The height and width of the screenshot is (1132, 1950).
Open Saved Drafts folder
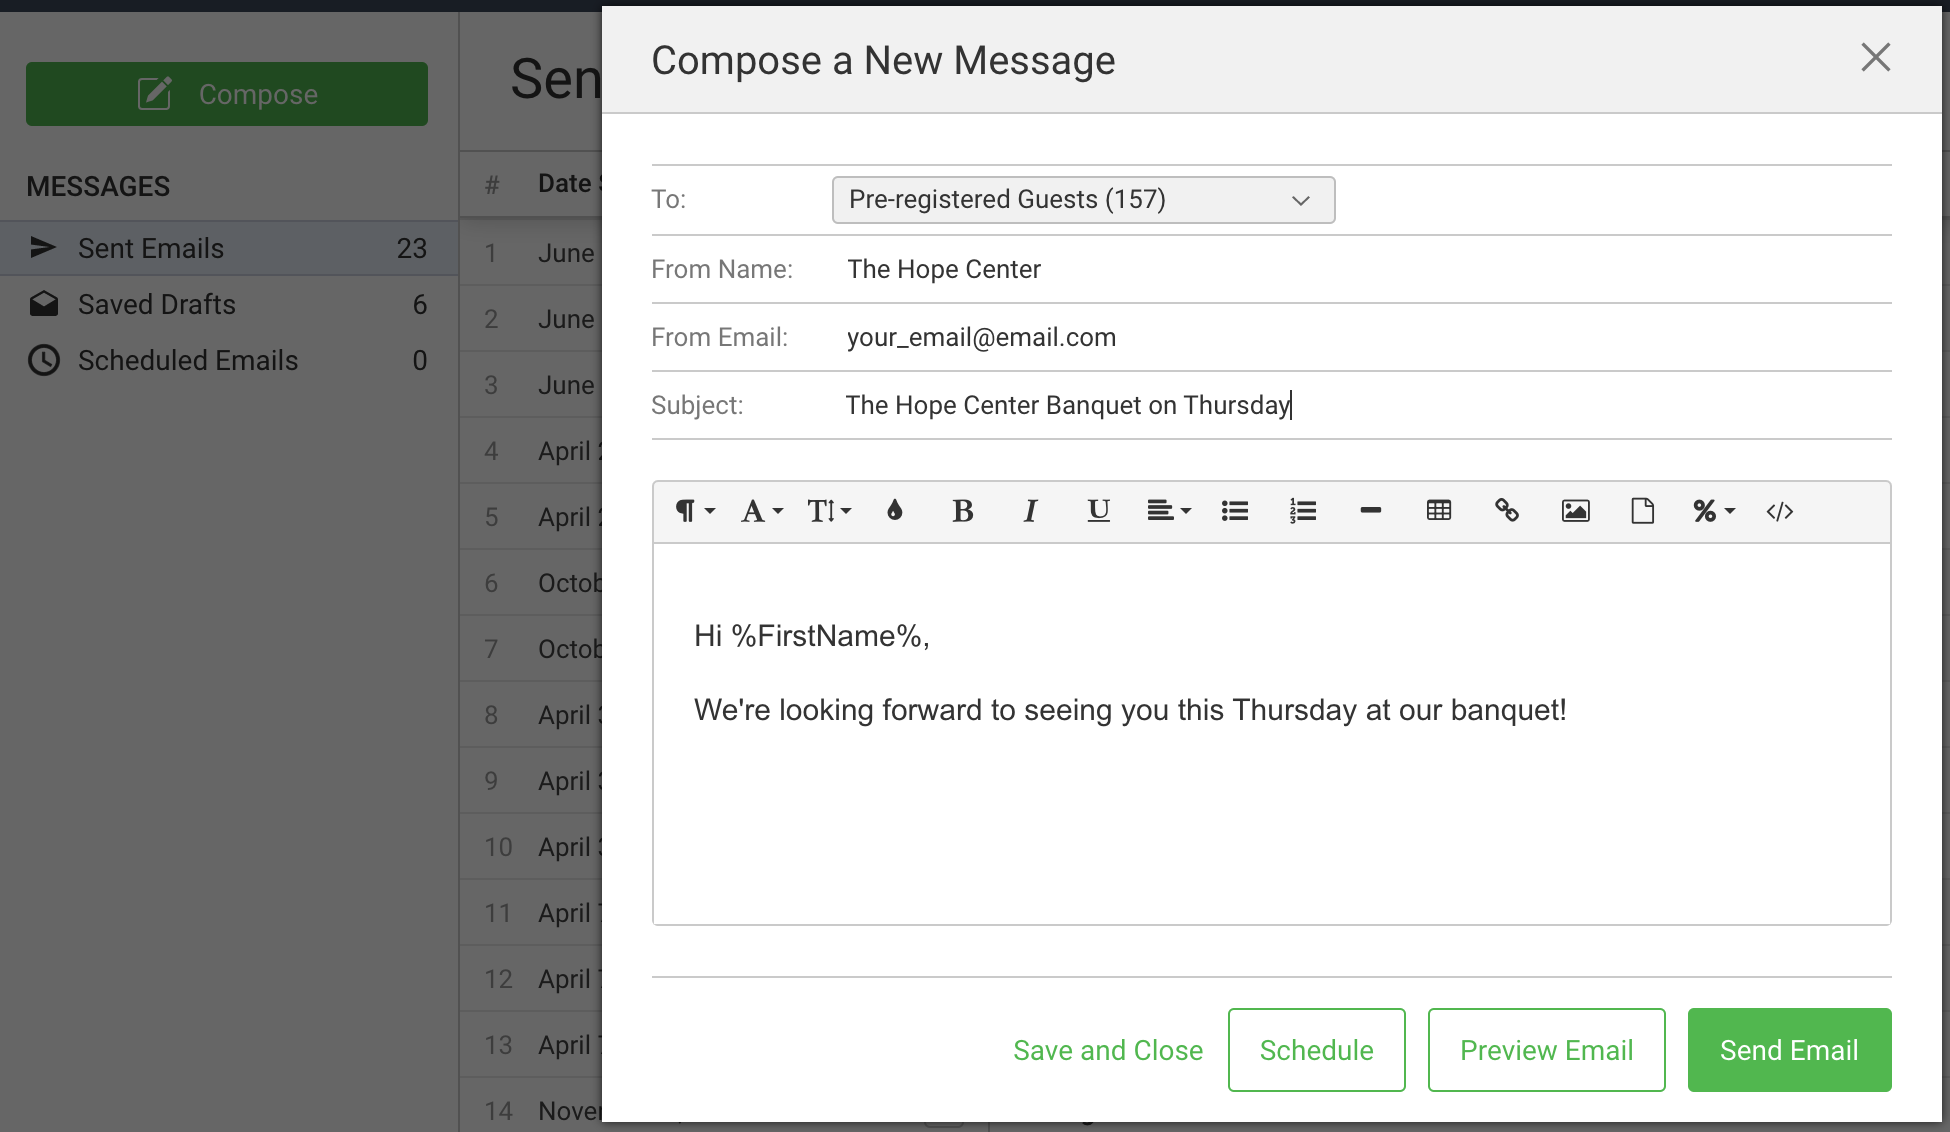click(x=157, y=305)
